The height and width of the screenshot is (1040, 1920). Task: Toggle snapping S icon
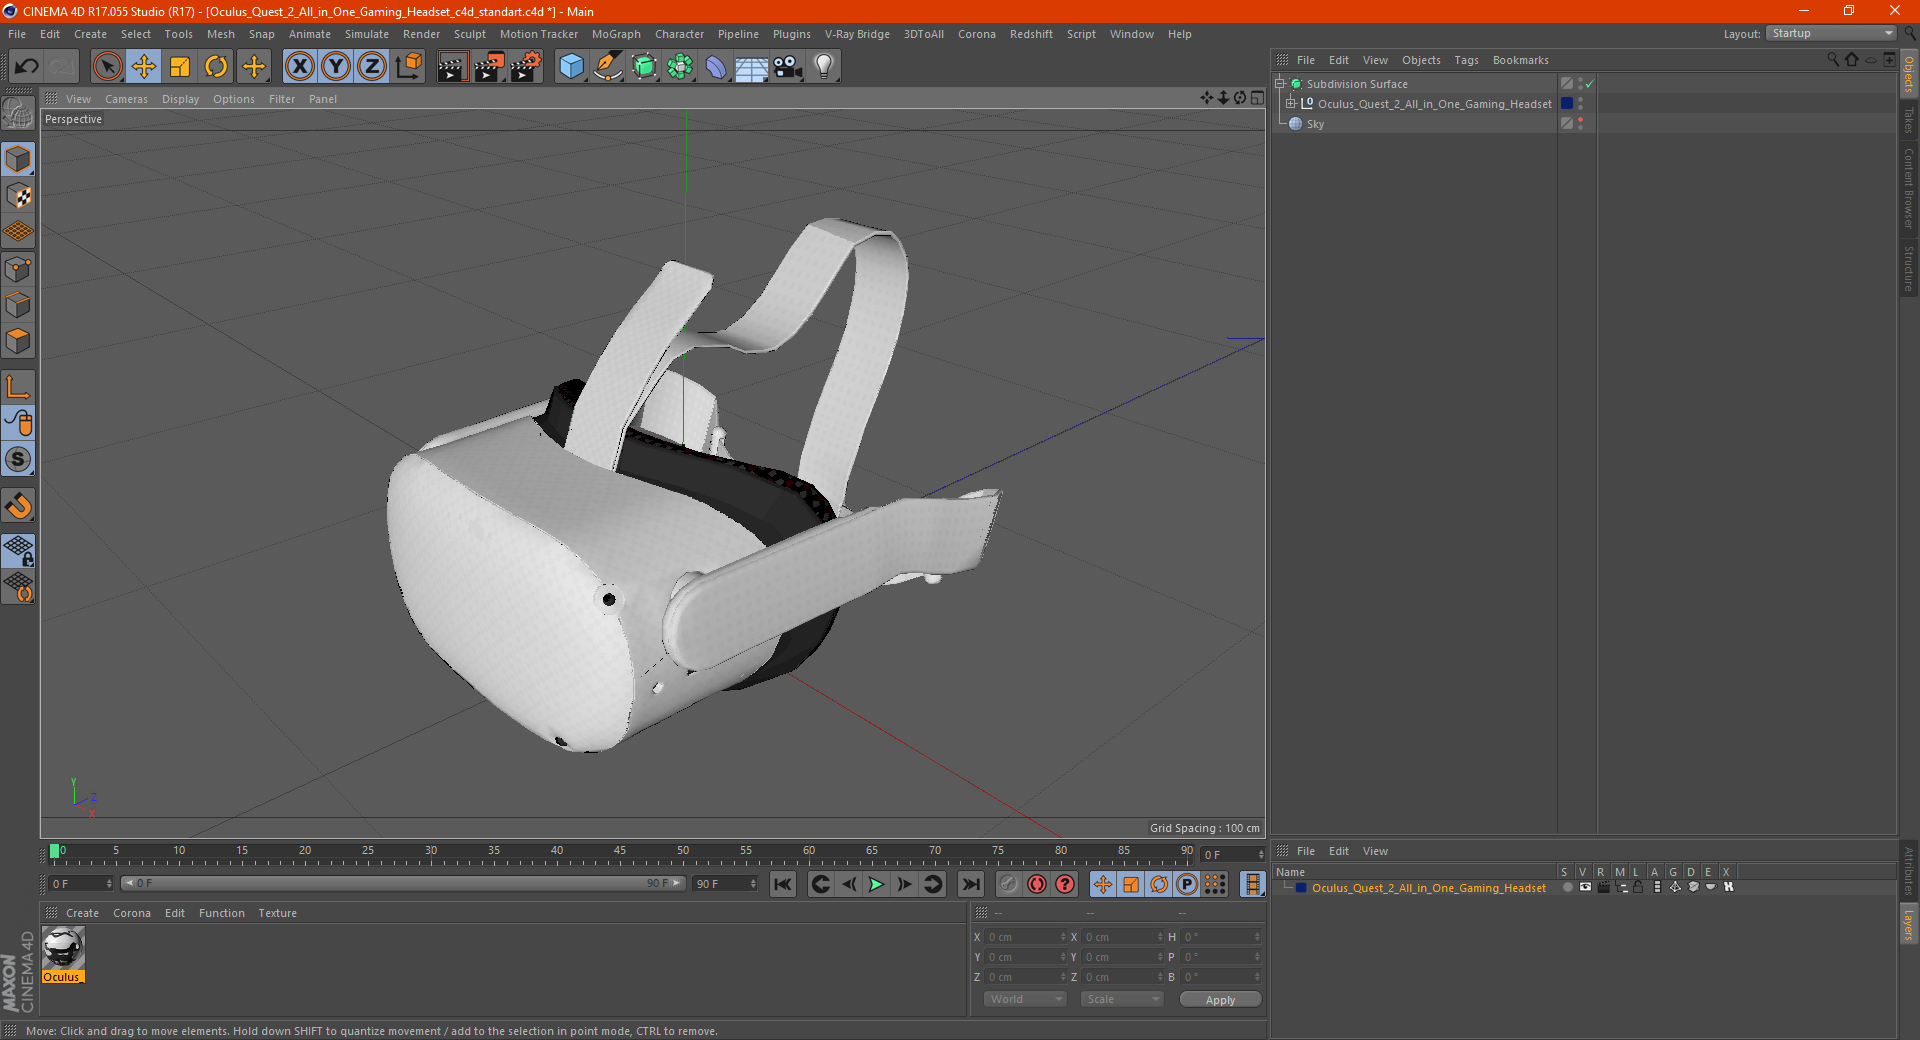[18, 459]
